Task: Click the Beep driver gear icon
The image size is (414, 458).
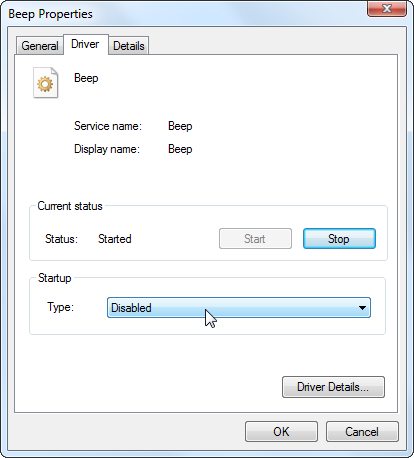Action: click(46, 83)
